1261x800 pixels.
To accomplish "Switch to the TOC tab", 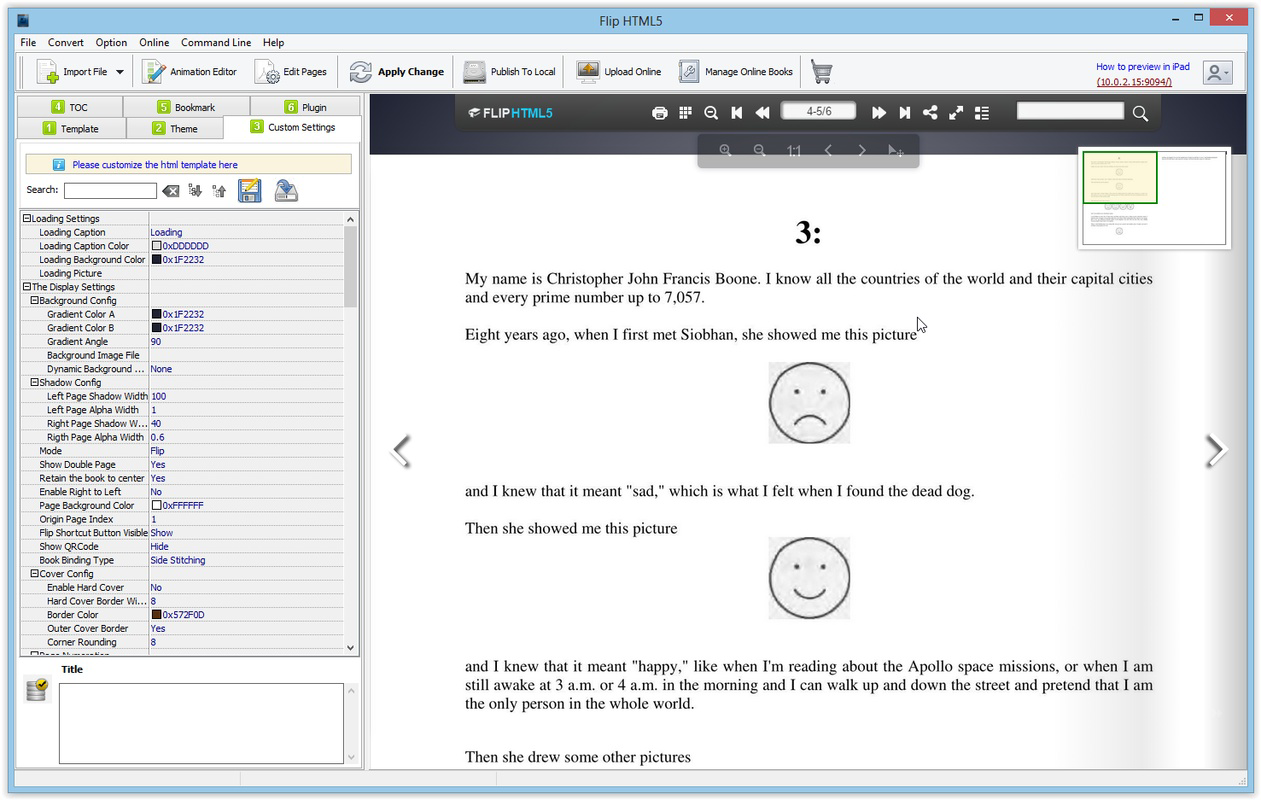I will click(70, 107).
